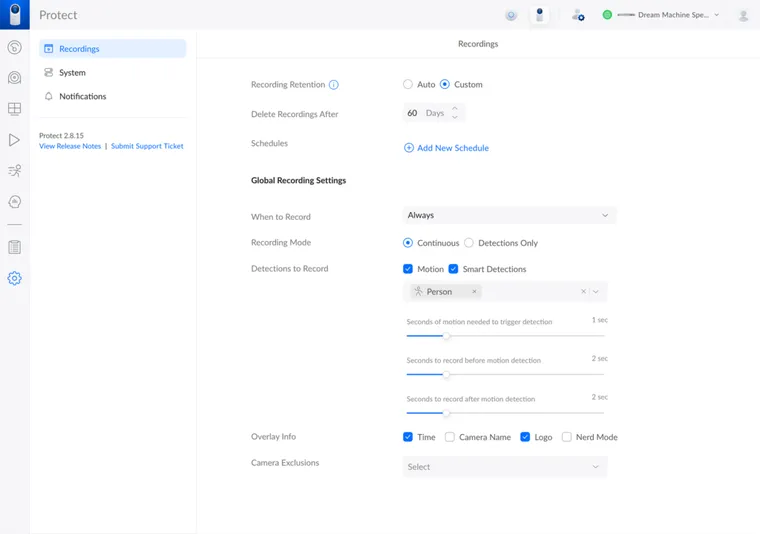Open Submit Support Ticket link
The height and width of the screenshot is (534, 760).
pos(147,146)
